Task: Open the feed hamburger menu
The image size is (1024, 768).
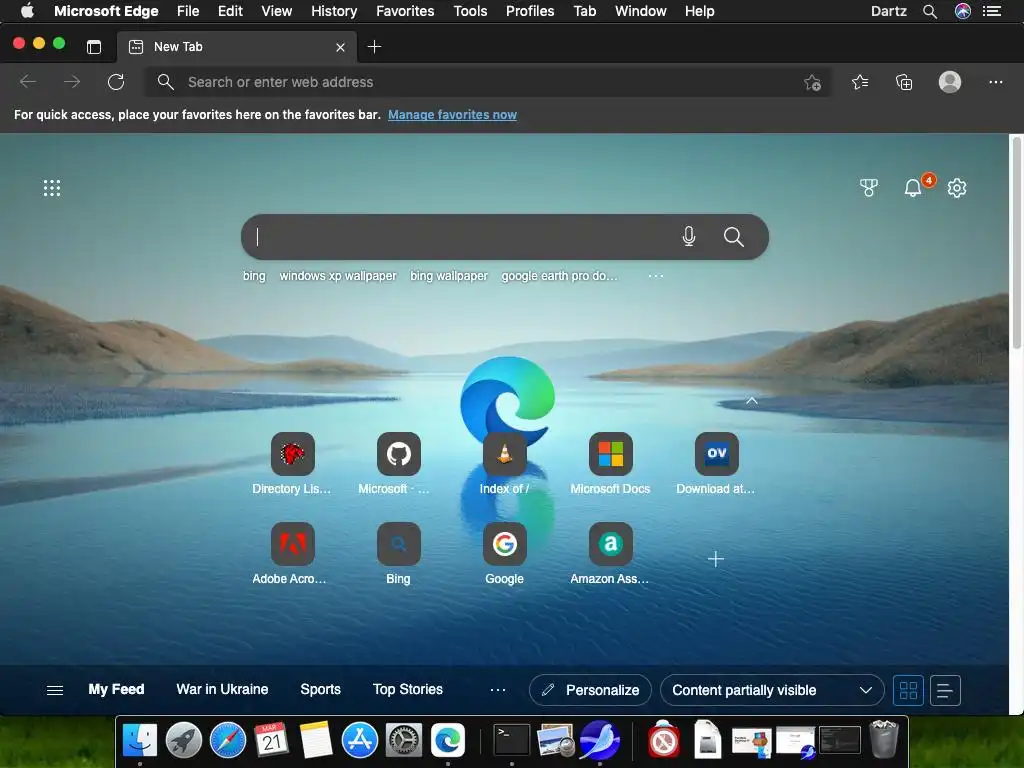Action: (x=55, y=690)
